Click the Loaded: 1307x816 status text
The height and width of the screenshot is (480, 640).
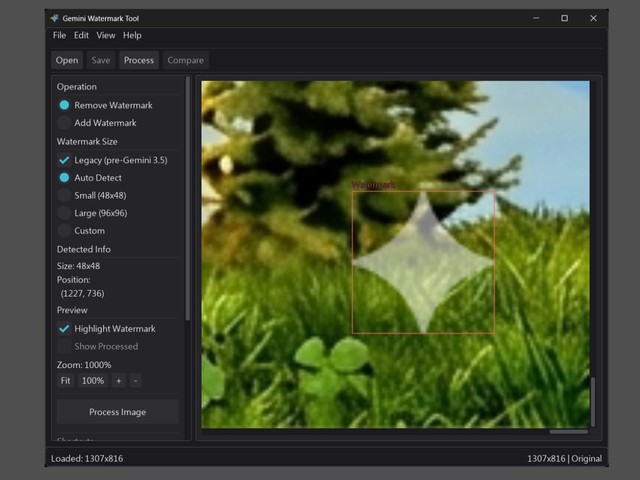[87, 459]
